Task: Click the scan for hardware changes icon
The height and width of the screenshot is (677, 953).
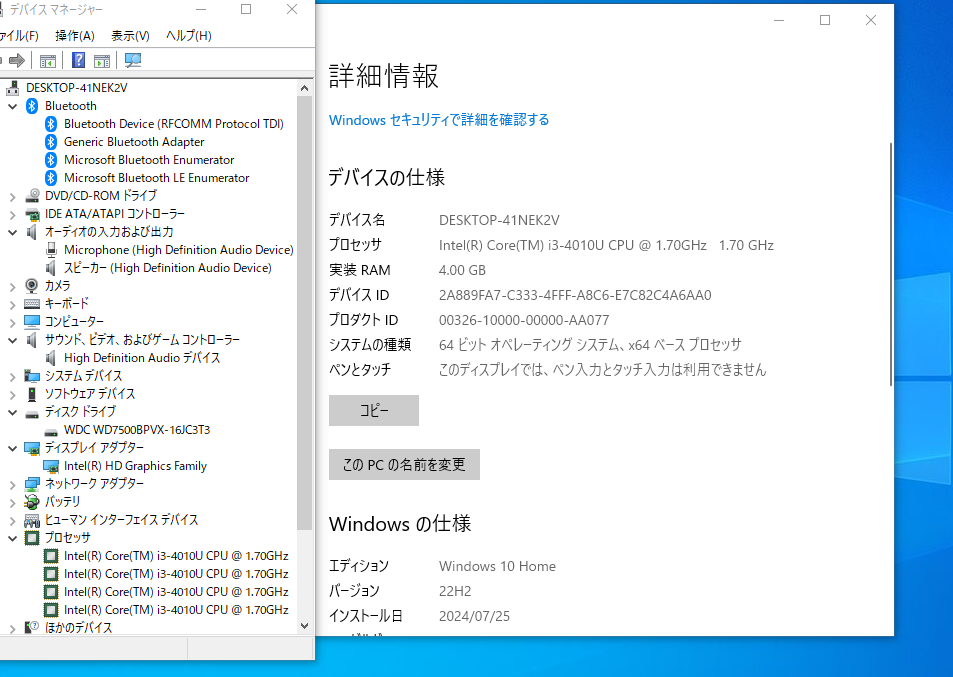Action: click(132, 60)
